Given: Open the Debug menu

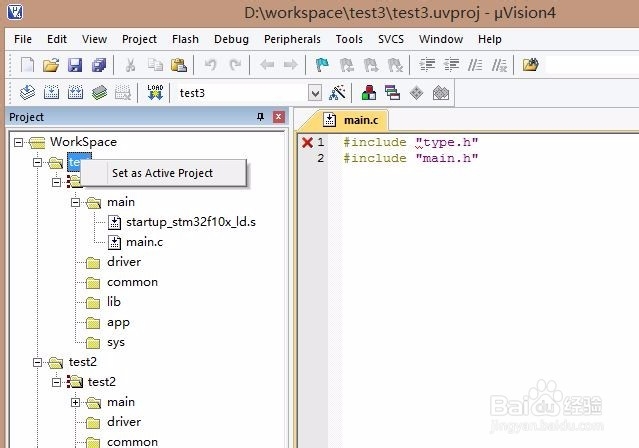Looking at the screenshot, I should pos(231,39).
